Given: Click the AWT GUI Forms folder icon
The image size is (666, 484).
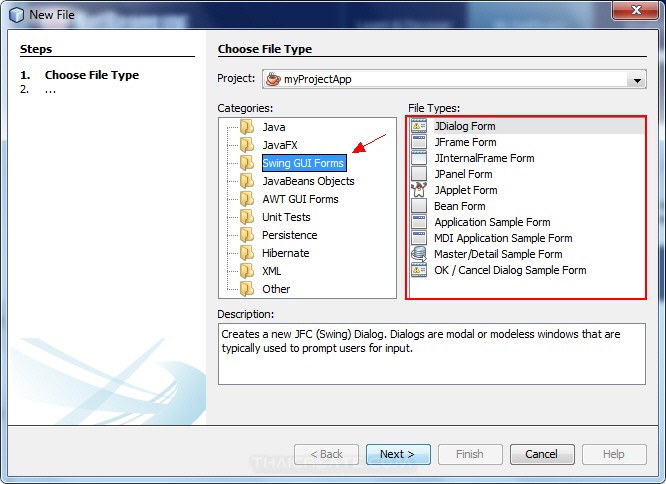Looking at the screenshot, I should click(x=247, y=199).
